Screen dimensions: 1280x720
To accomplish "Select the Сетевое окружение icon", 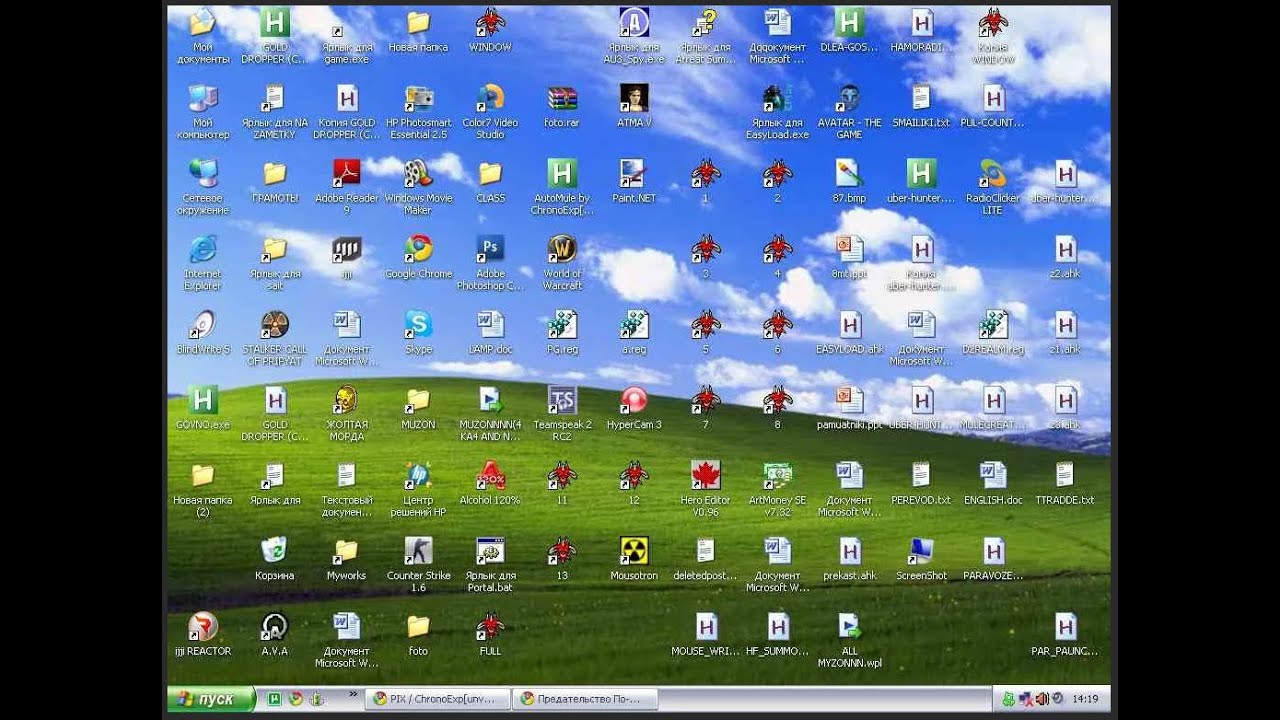I will [x=203, y=187].
